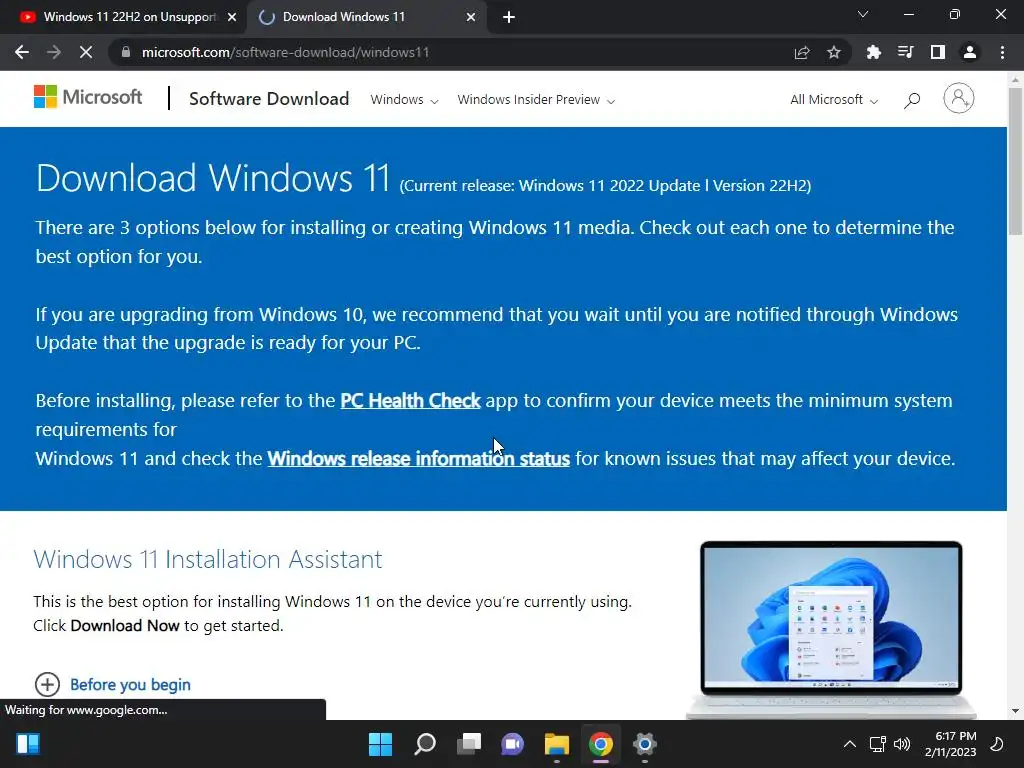Click the Chrome taskbar icon

click(600, 744)
